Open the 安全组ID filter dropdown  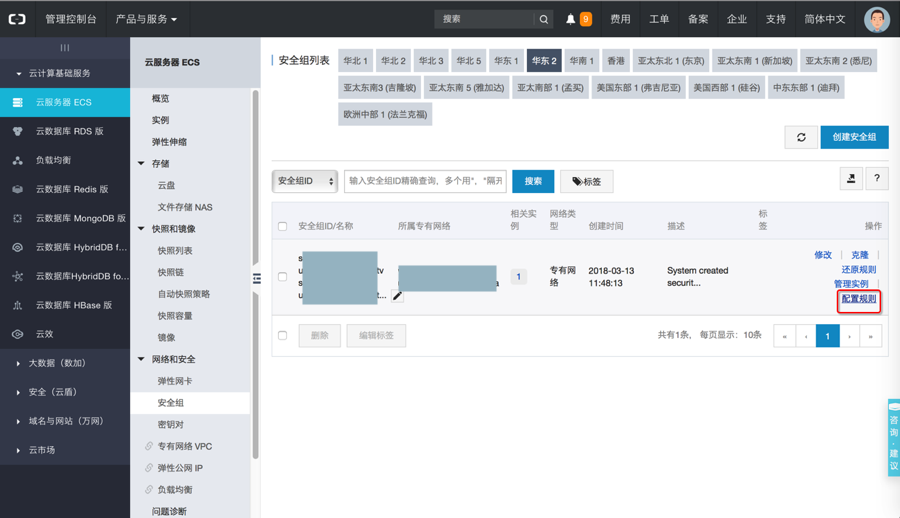pyautogui.click(x=305, y=181)
